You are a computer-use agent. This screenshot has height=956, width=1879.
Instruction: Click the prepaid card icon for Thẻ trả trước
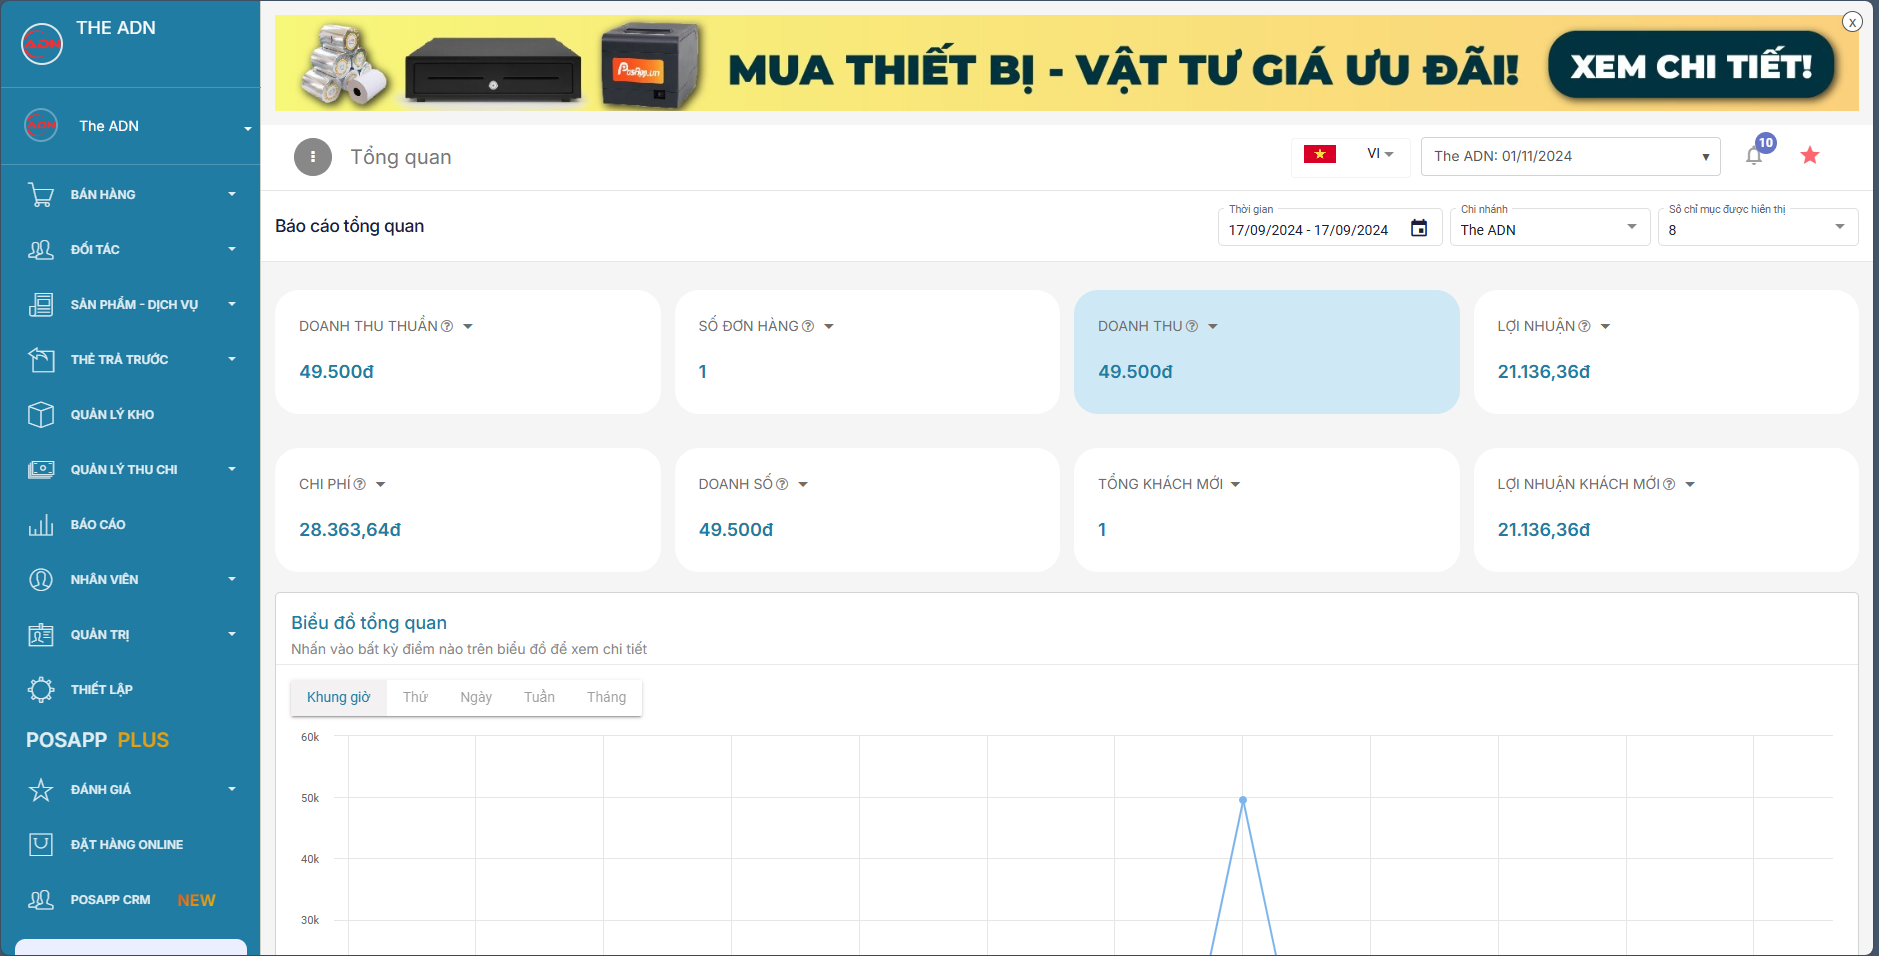(41, 359)
